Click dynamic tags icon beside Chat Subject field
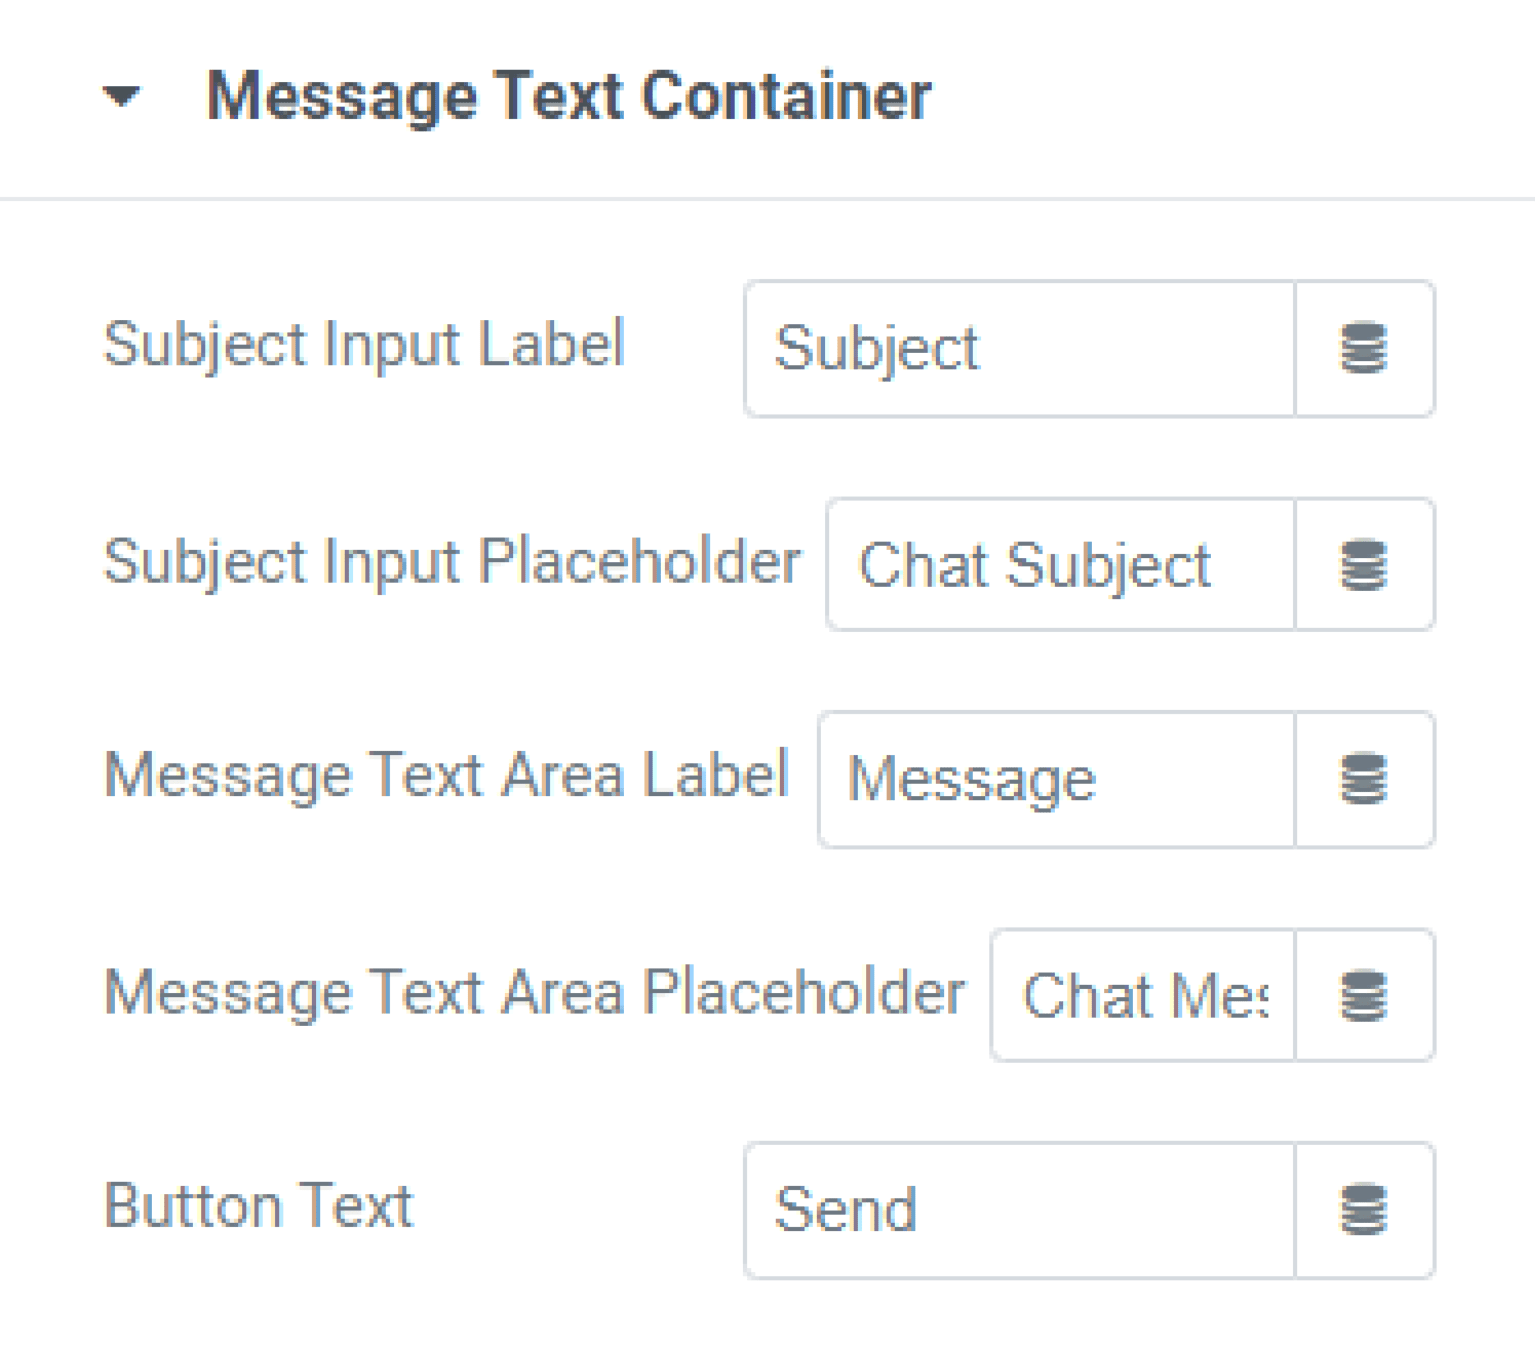This screenshot has width=1536, height=1355. [1364, 565]
